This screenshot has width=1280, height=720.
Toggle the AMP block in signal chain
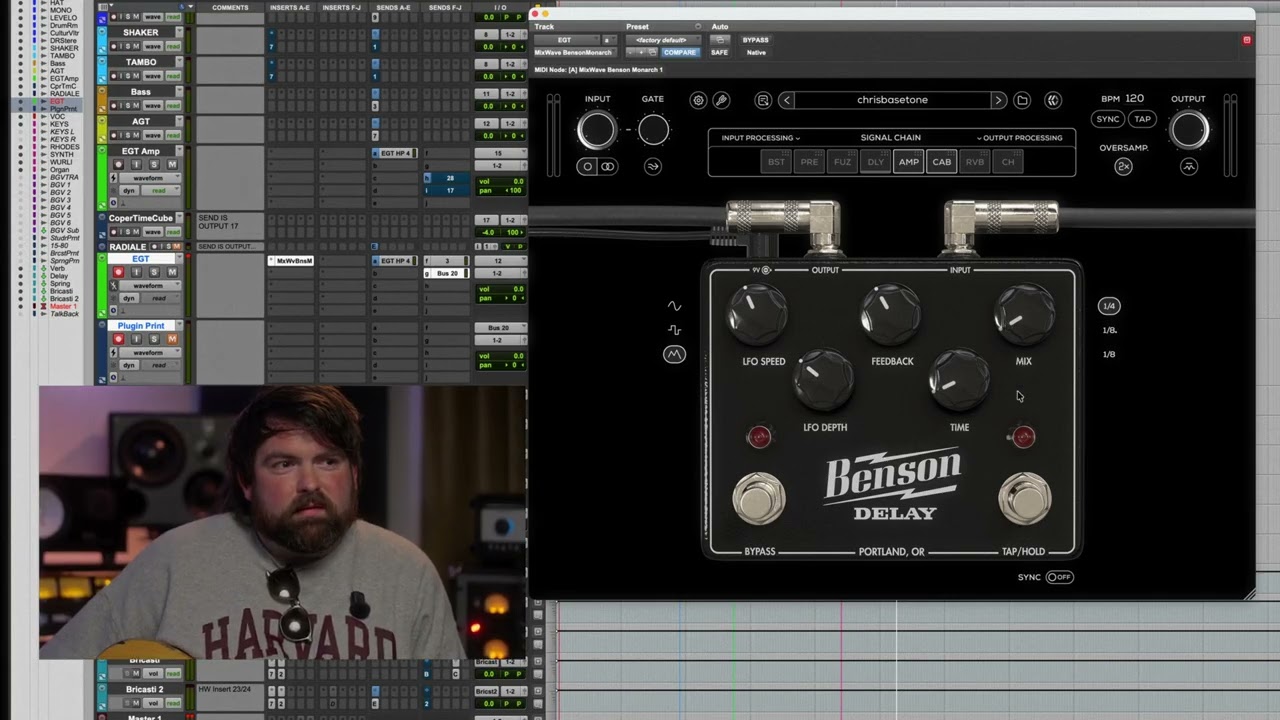click(908, 162)
